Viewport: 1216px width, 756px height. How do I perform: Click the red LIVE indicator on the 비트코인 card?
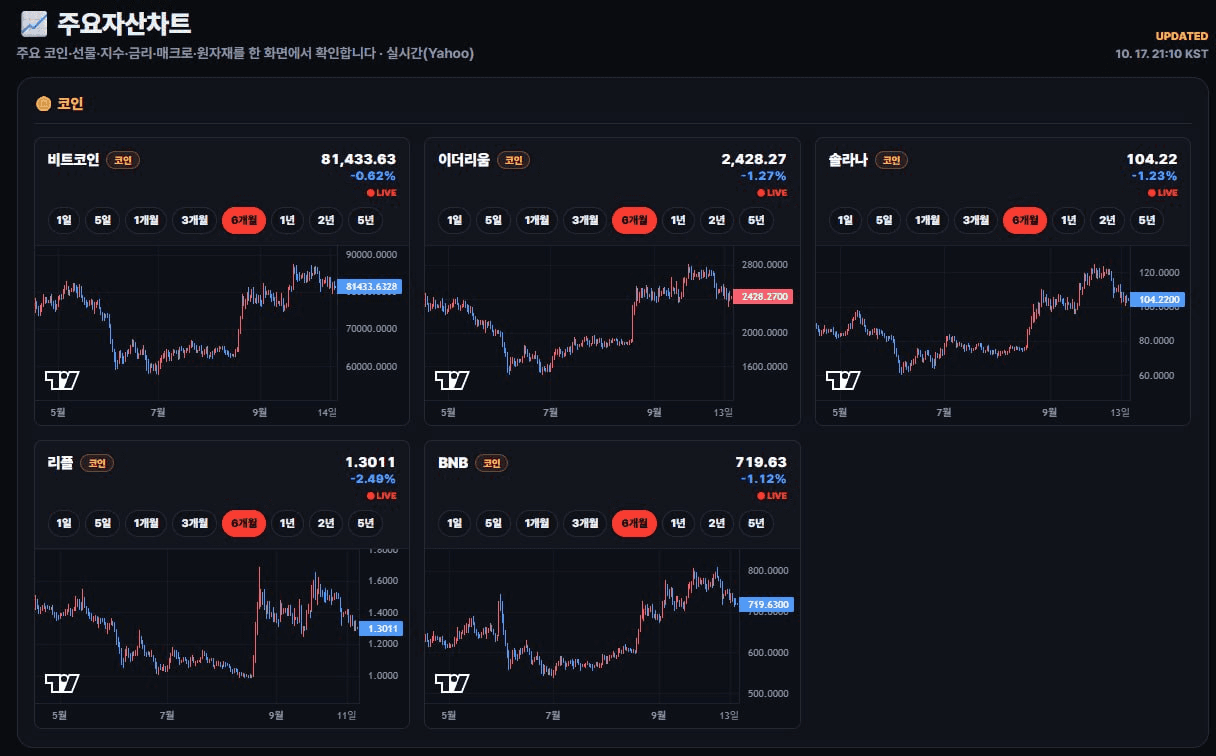(x=381, y=192)
